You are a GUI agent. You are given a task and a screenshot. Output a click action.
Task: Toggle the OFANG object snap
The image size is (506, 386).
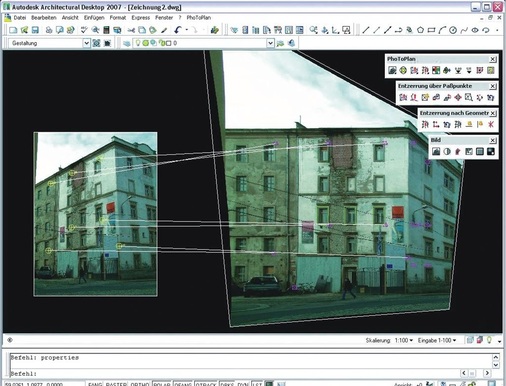pyautogui.click(x=183, y=384)
